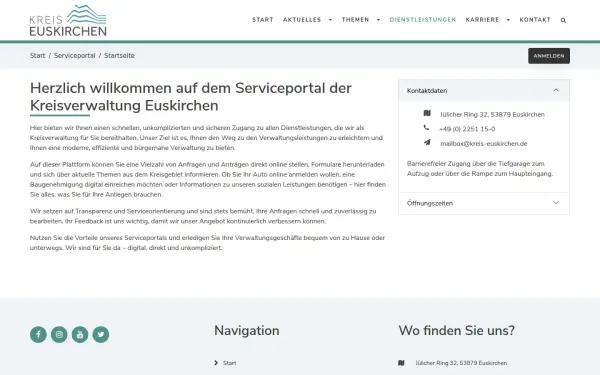600x375 pixels.
Task: Open the KONTAKT menu item
Action: click(x=535, y=20)
